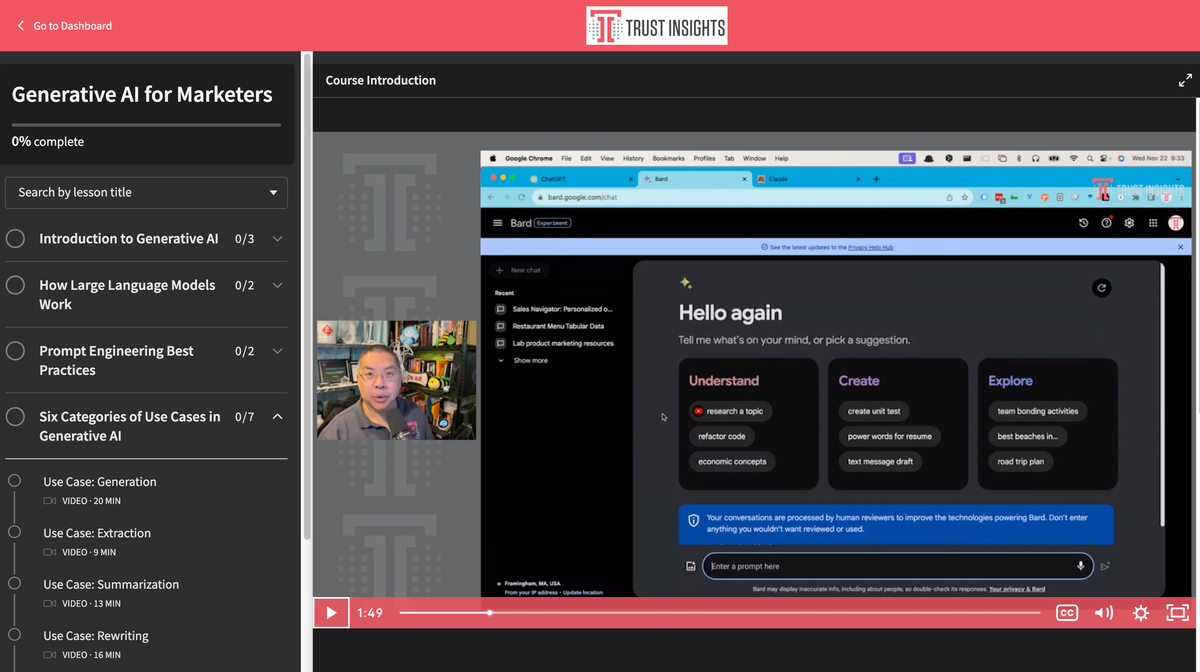Mark Use Case: Rewriting status circle
Image resolution: width=1200 pixels, height=672 pixels.
click(x=14, y=634)
